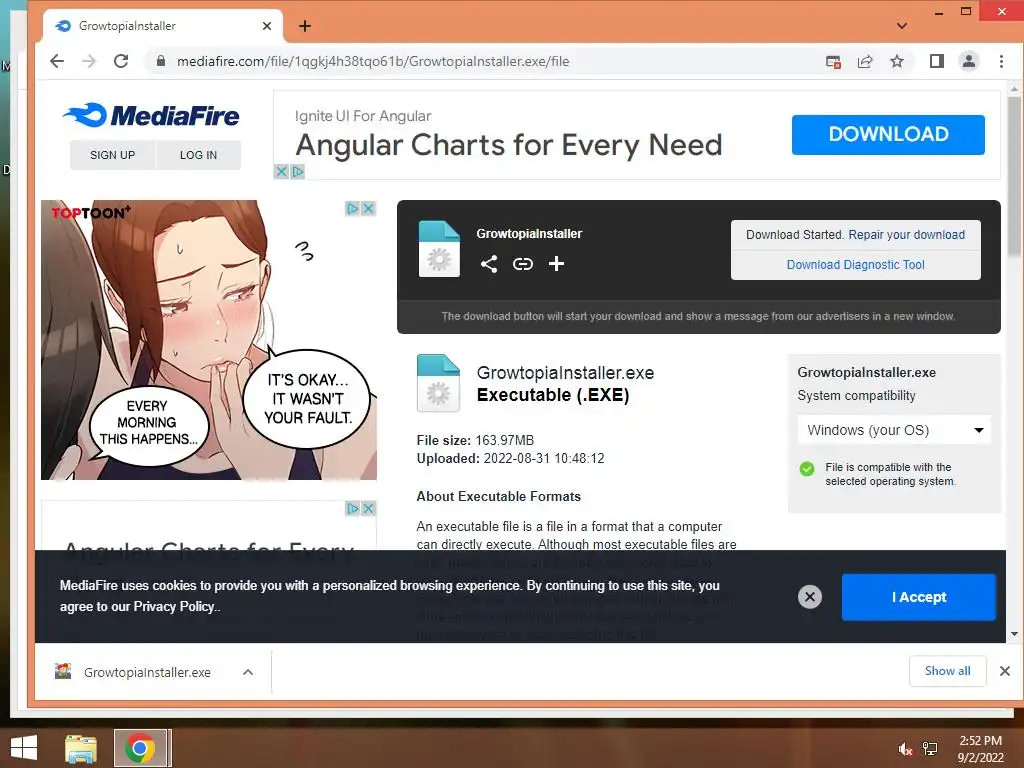Click the SIGN UP button

(x=112, y=155)
